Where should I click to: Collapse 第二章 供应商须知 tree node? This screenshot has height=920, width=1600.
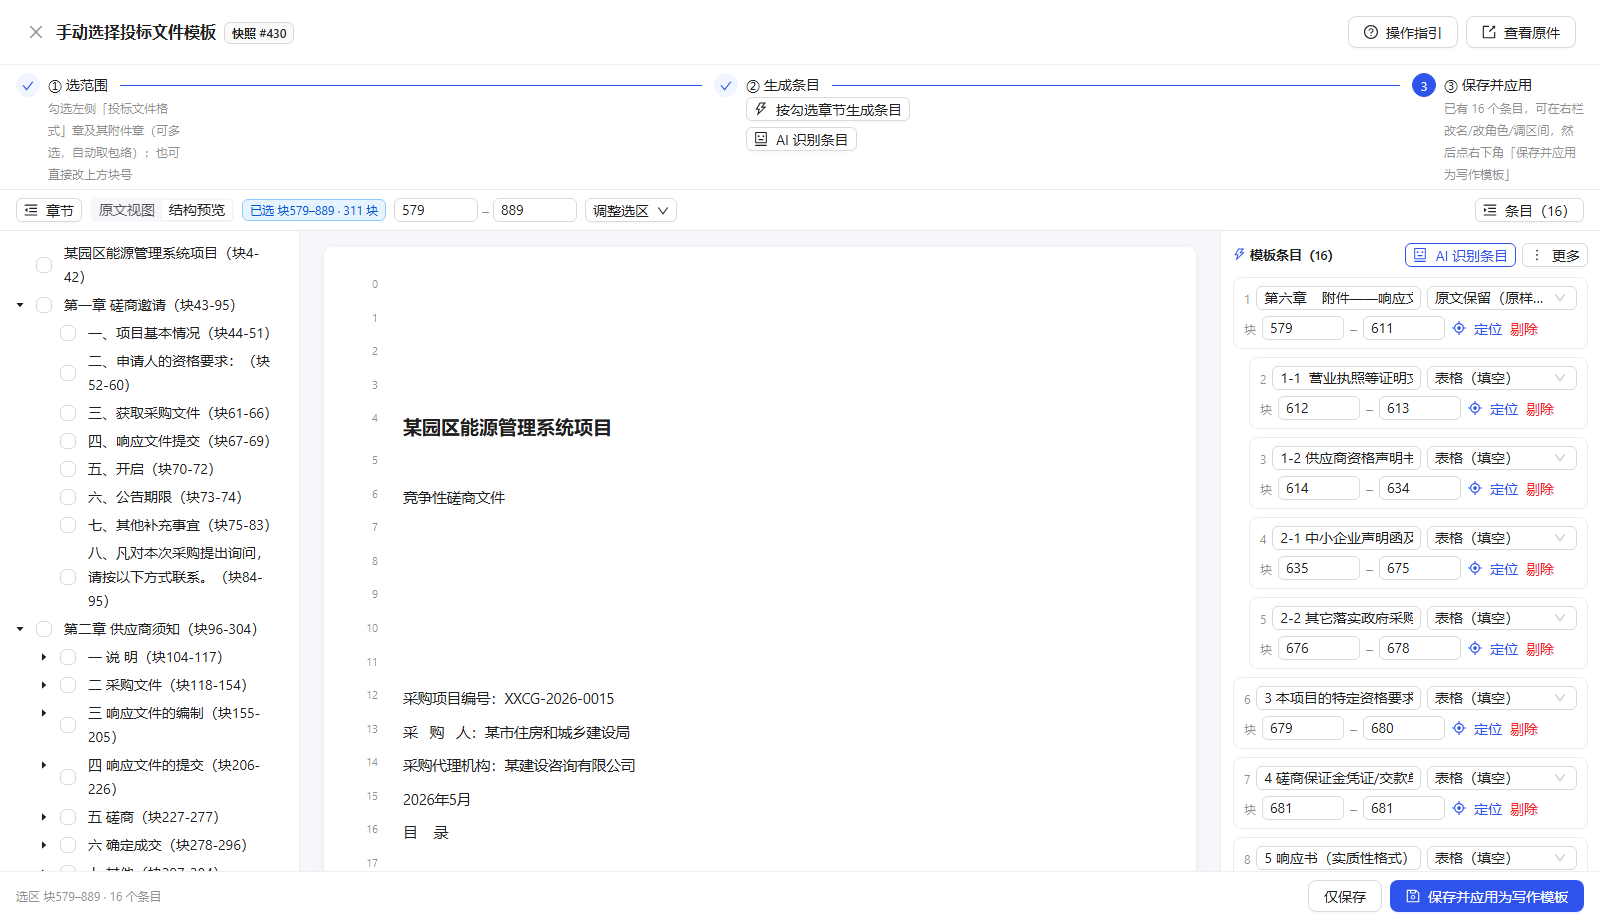point(20,629)
